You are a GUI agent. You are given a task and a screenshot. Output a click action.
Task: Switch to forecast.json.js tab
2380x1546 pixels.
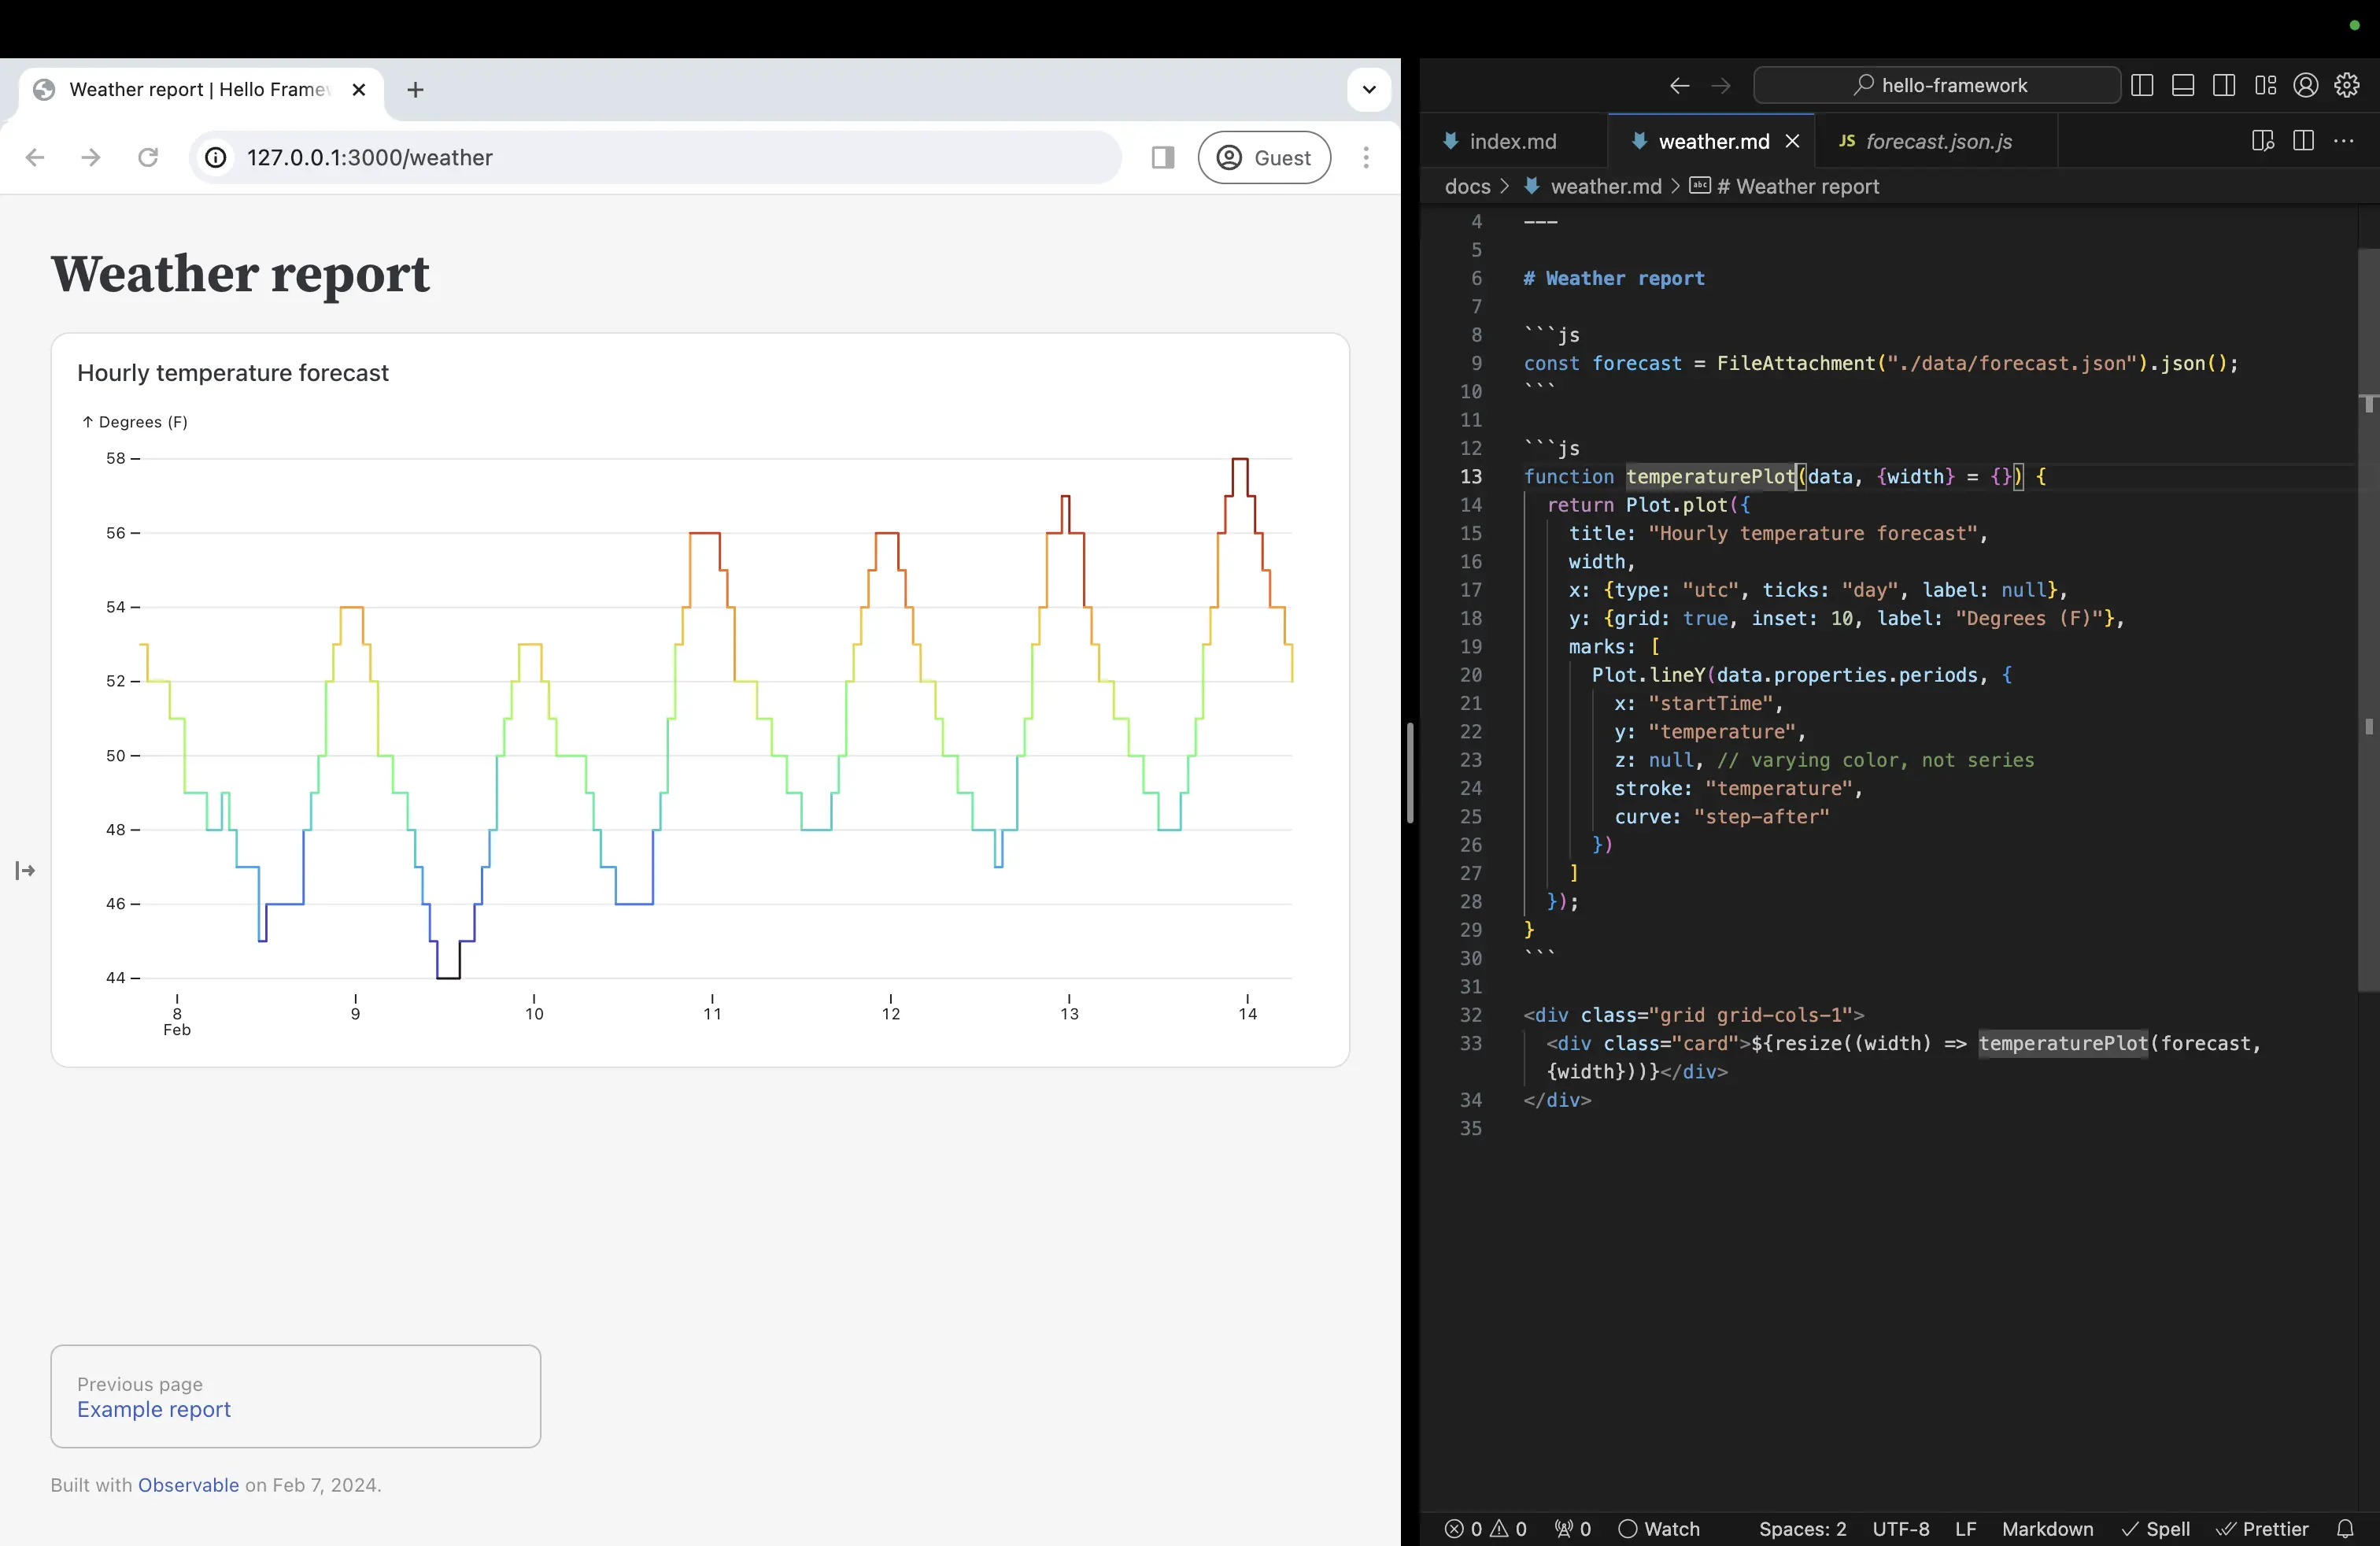(1937, 142)
